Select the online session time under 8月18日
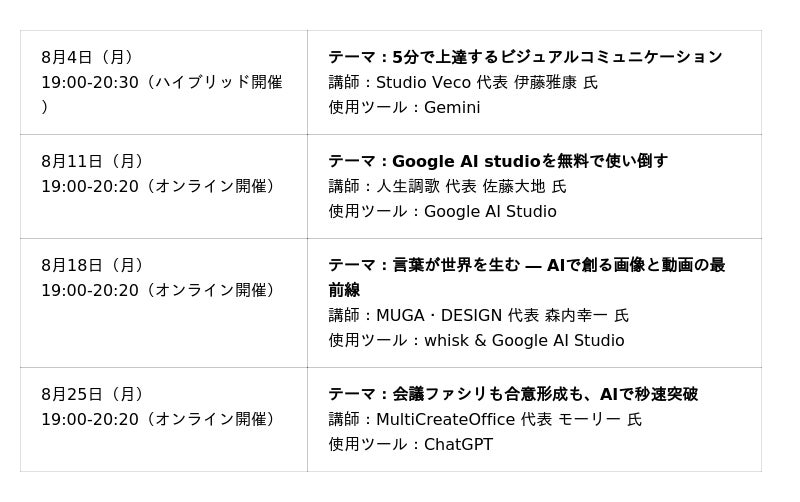800x502 pixels. click(157, 290)
